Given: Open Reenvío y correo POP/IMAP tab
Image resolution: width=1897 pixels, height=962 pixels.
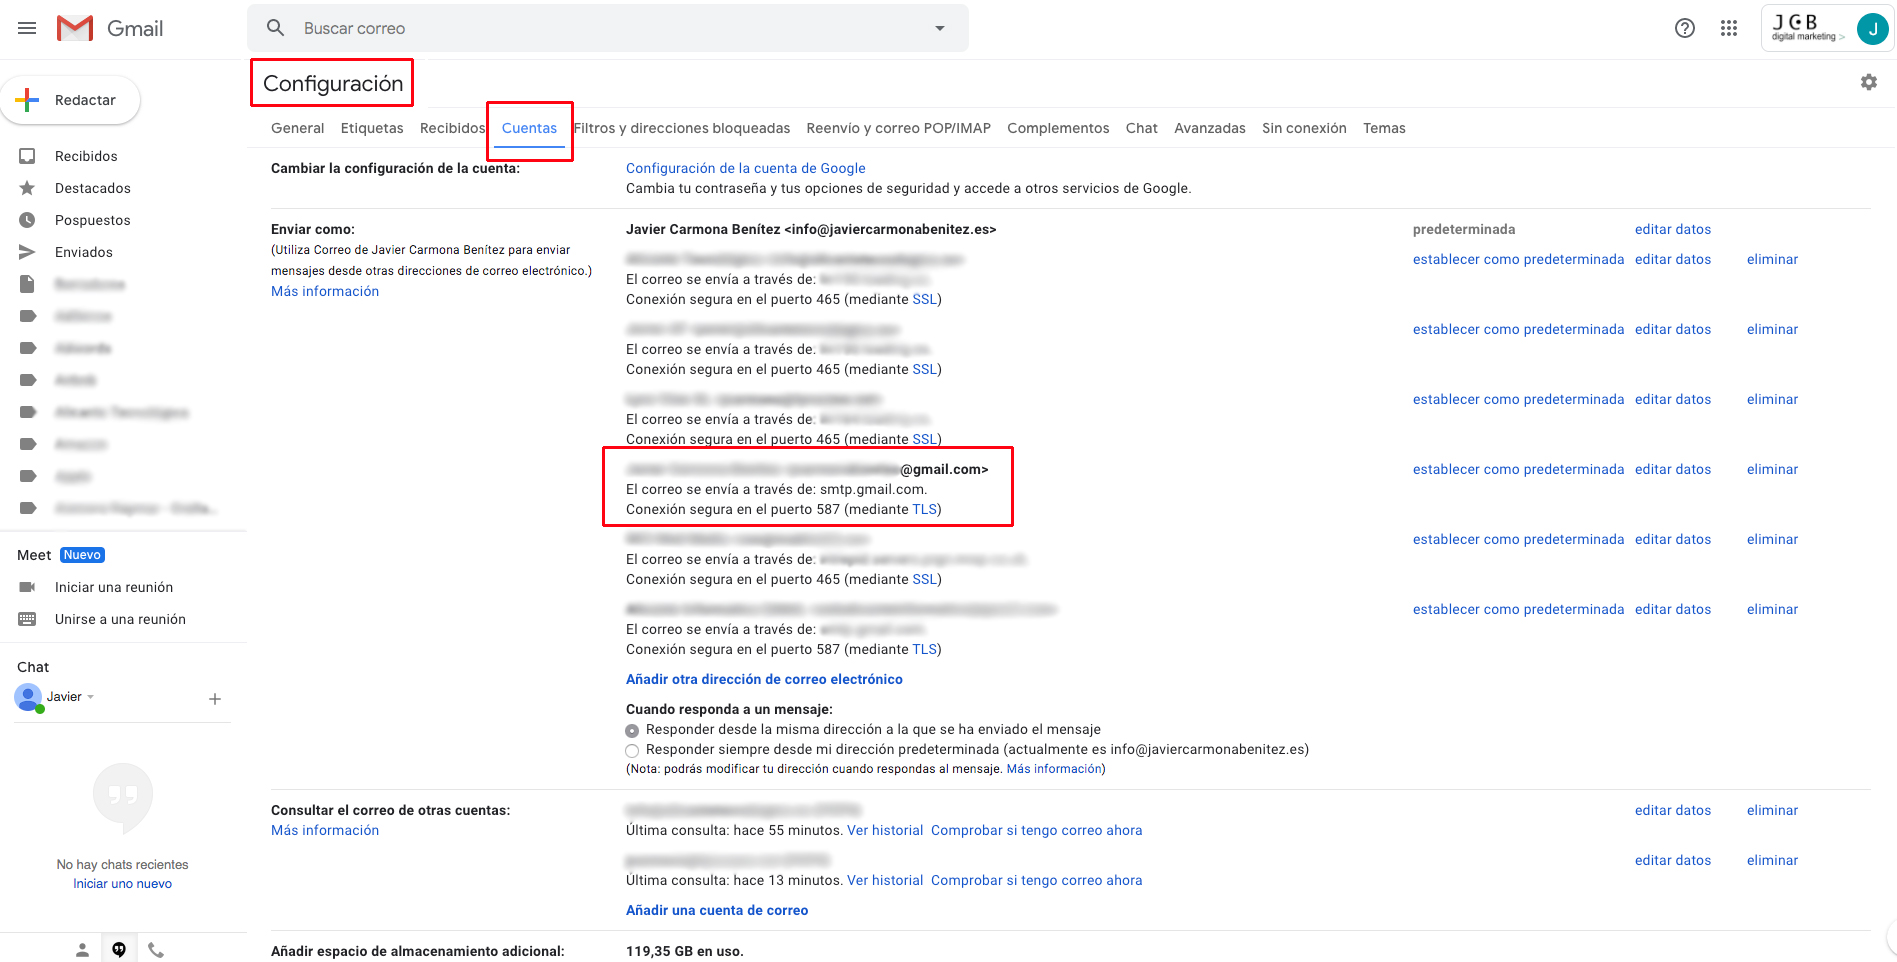Looking at the screenshot, I should tap(898, 128).
